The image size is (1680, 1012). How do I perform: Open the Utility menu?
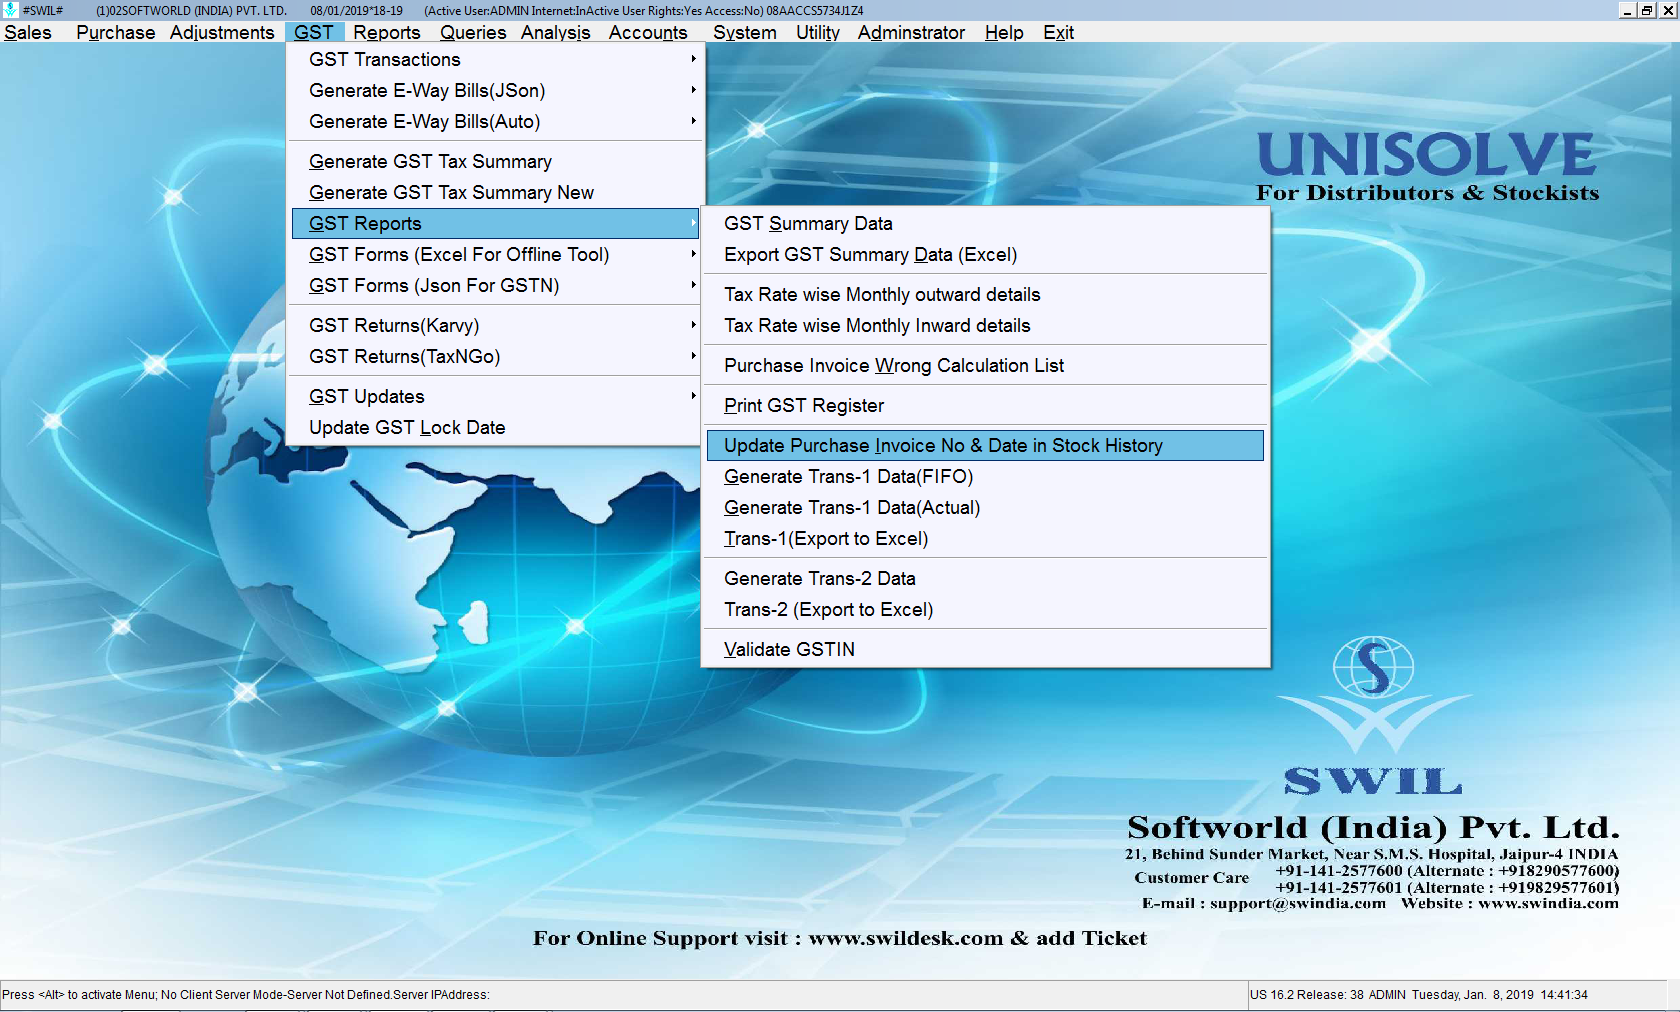click(x=817, y=32)
